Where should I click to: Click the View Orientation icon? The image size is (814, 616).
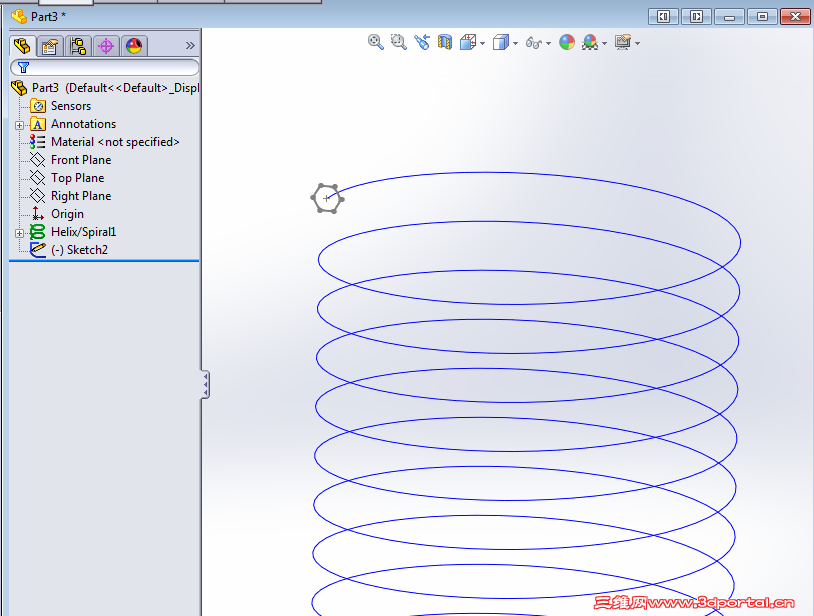(468, 42)
